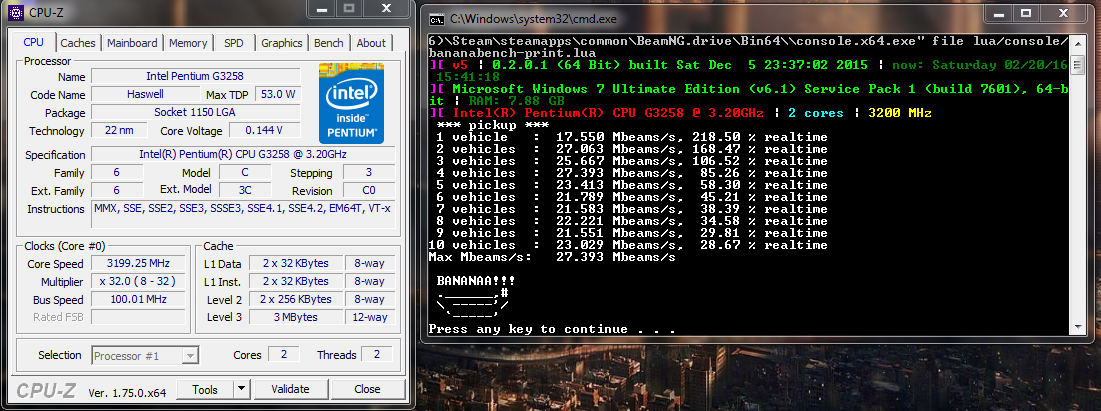The width and height of the screenshot is (1101, 411).
Task: Click the Close button in CPU-Z
Action: point(367,389)
